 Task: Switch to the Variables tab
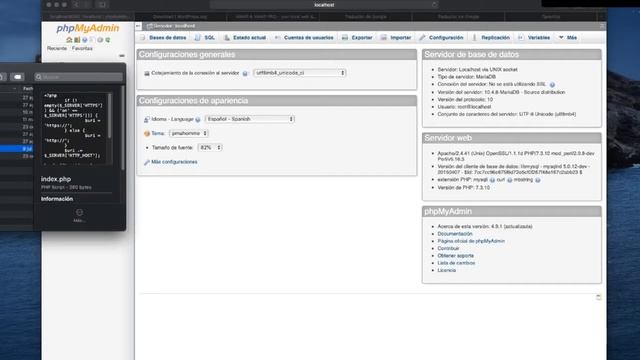(x=534, y=38)
